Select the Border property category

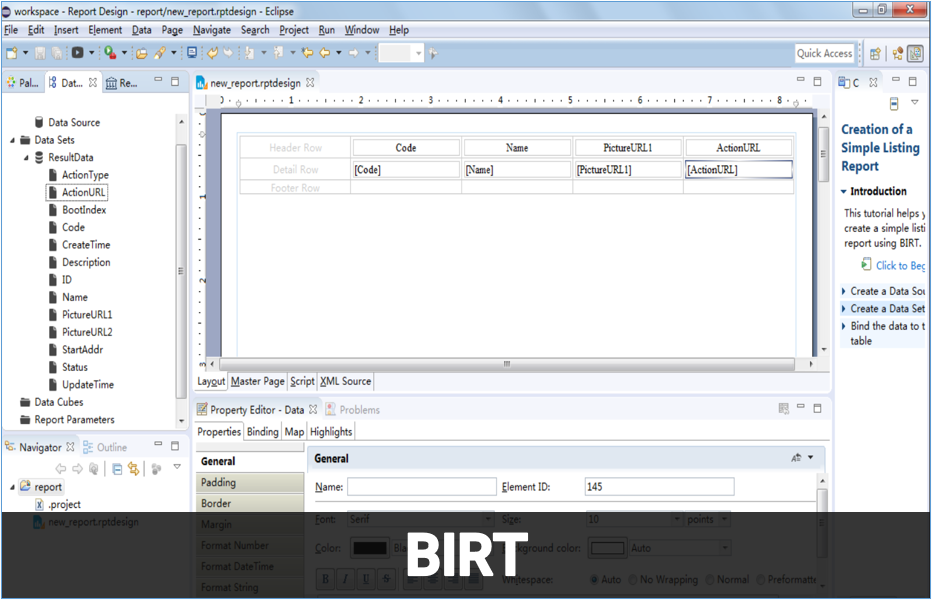(x=250, y=503)
